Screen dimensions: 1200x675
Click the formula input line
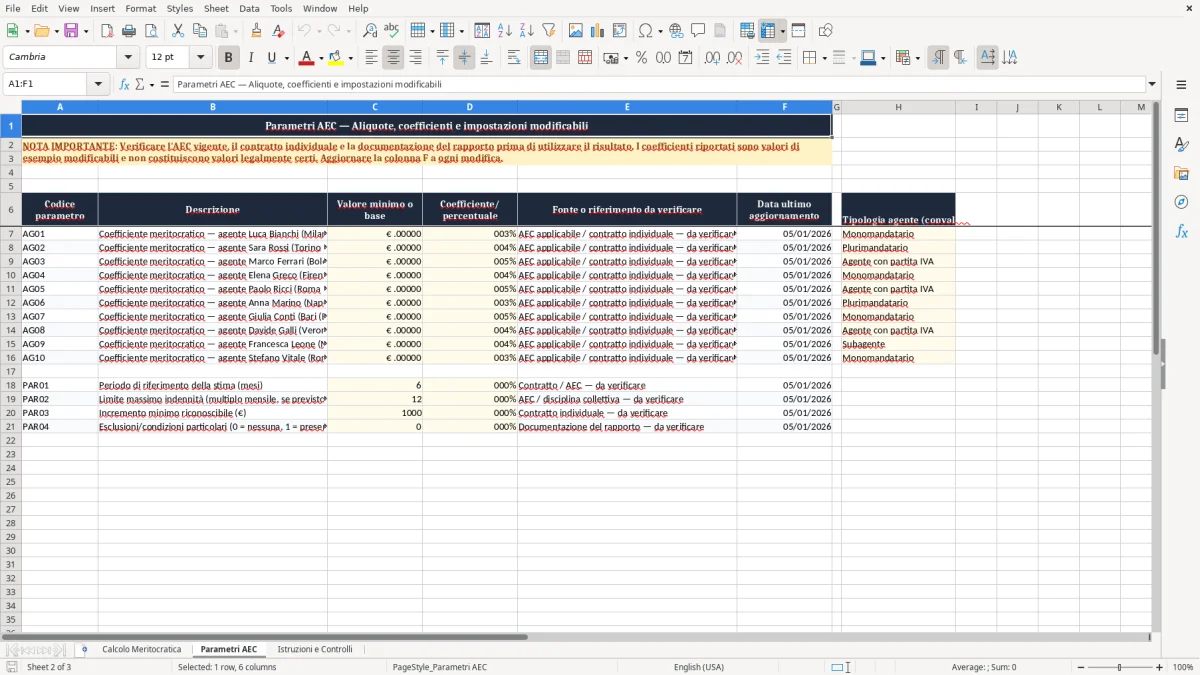pyautogui.click(x=659, y=84)
